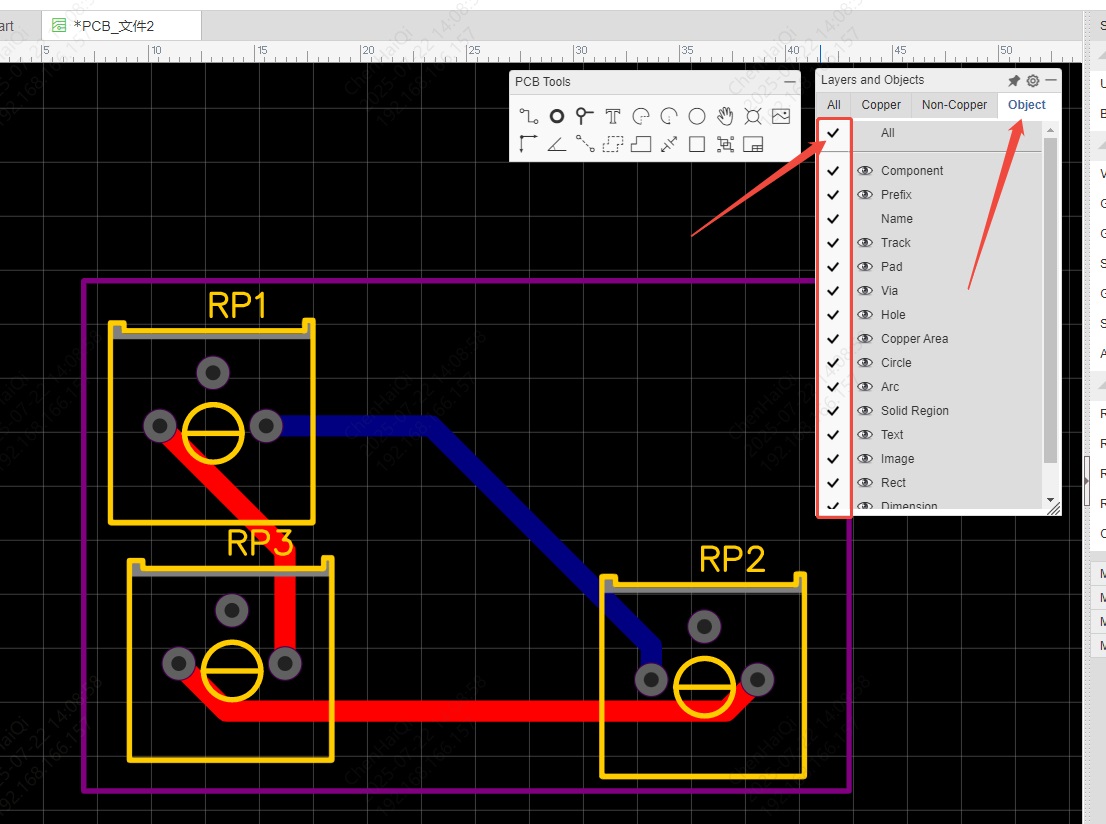Viewport: 1106px width, 824px height.
Task: Switch to the Copper tab
Action: point(881,105)
